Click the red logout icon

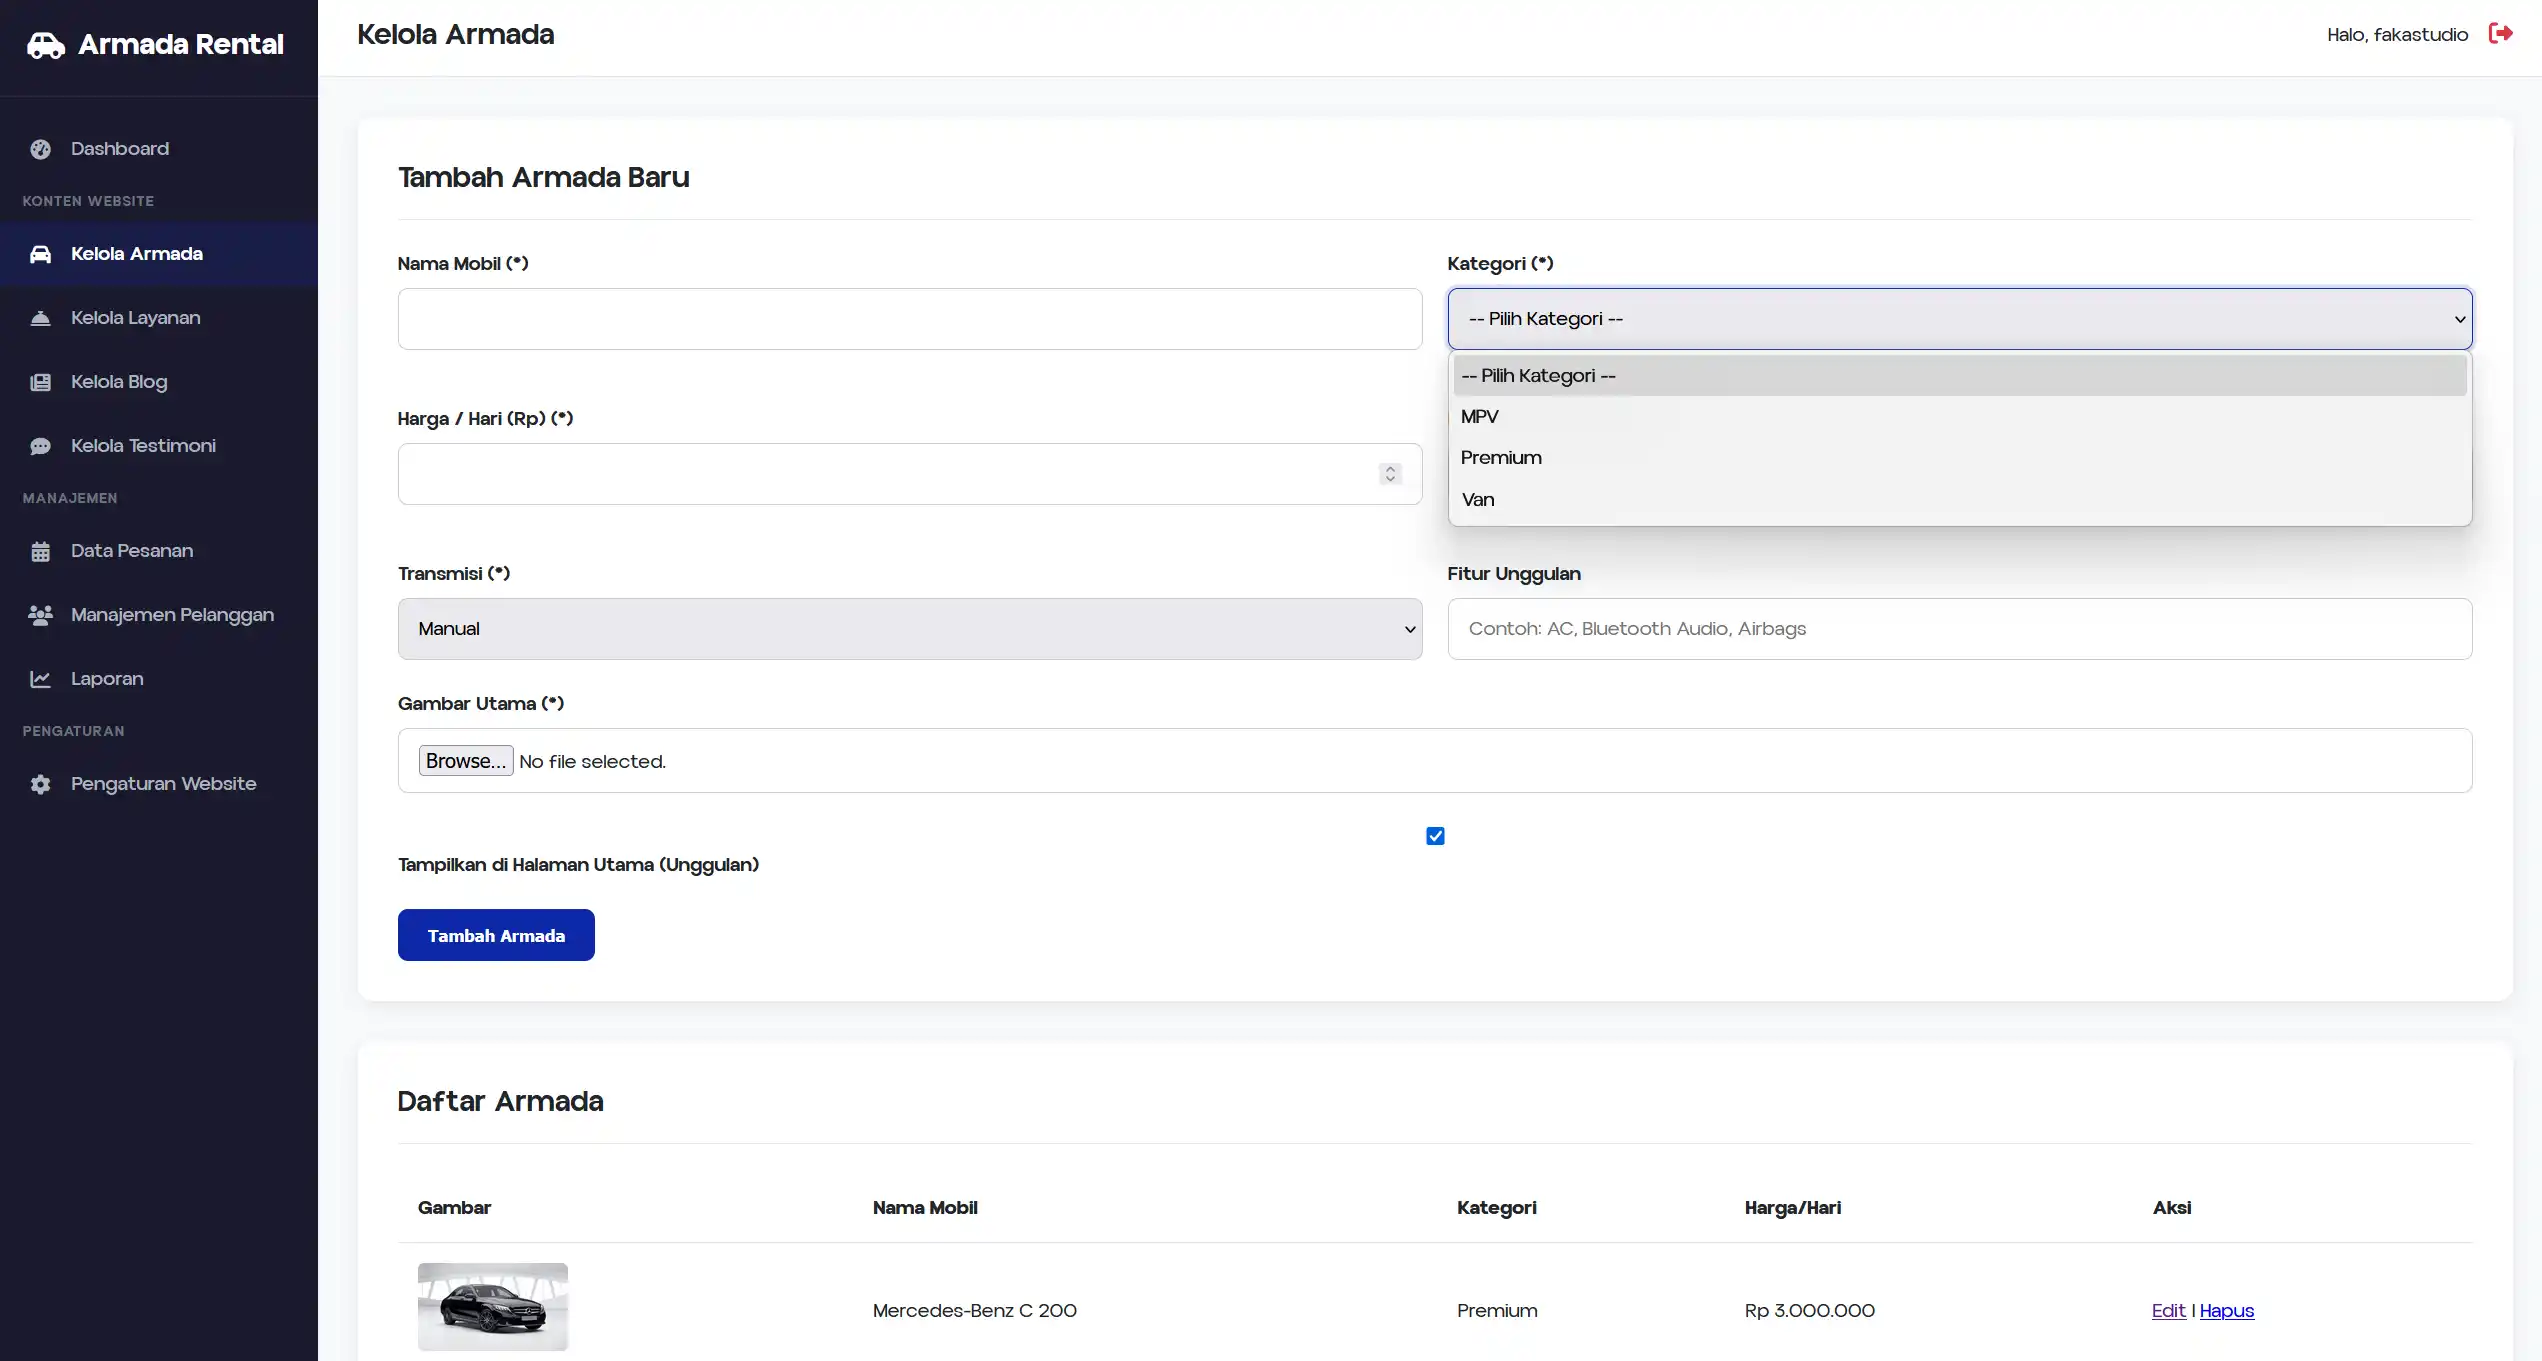tap(2500, 34)
